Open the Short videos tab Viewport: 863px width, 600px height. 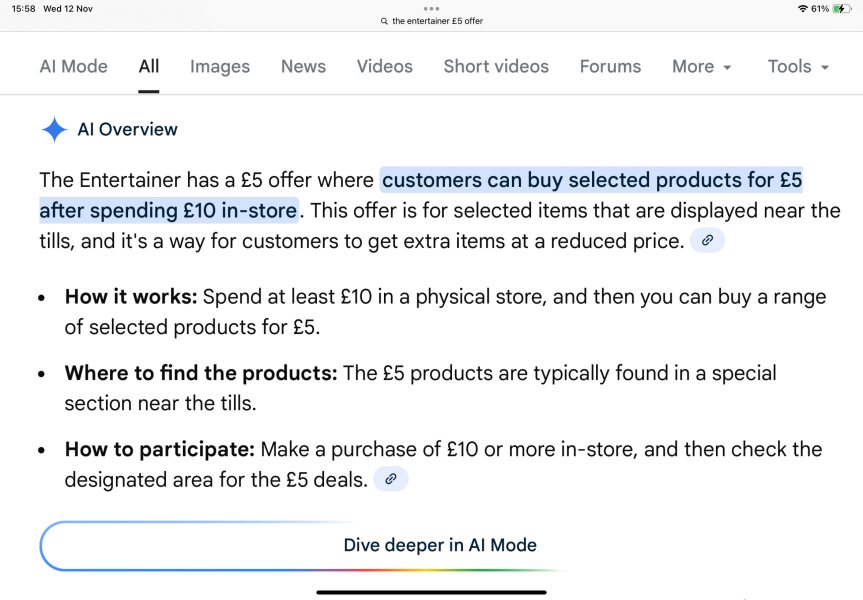tap(496, 67)
